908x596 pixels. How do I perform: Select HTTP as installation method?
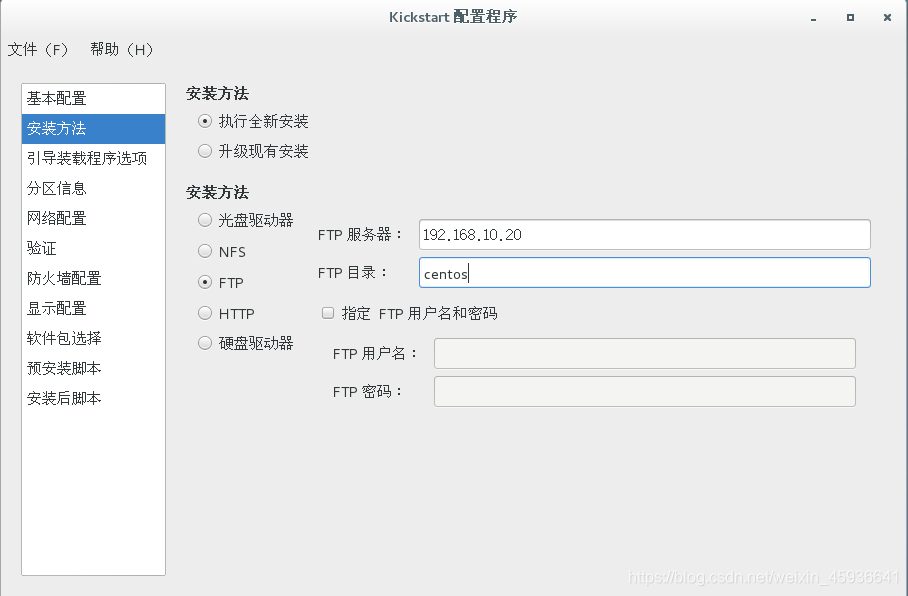coord(204,313)
